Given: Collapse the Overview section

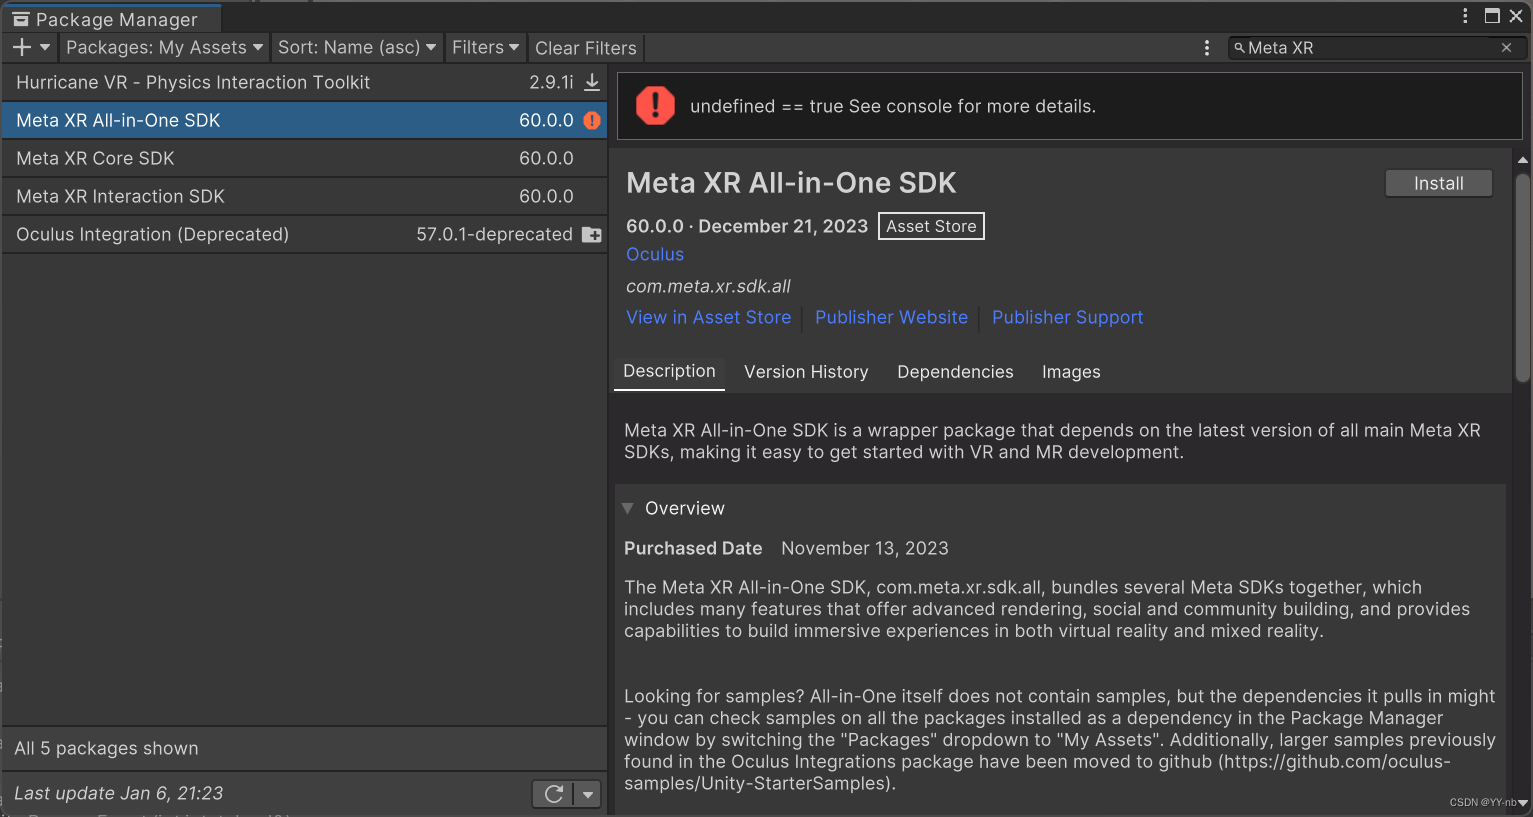Looking at the screenshot, I should click(628, 508).
